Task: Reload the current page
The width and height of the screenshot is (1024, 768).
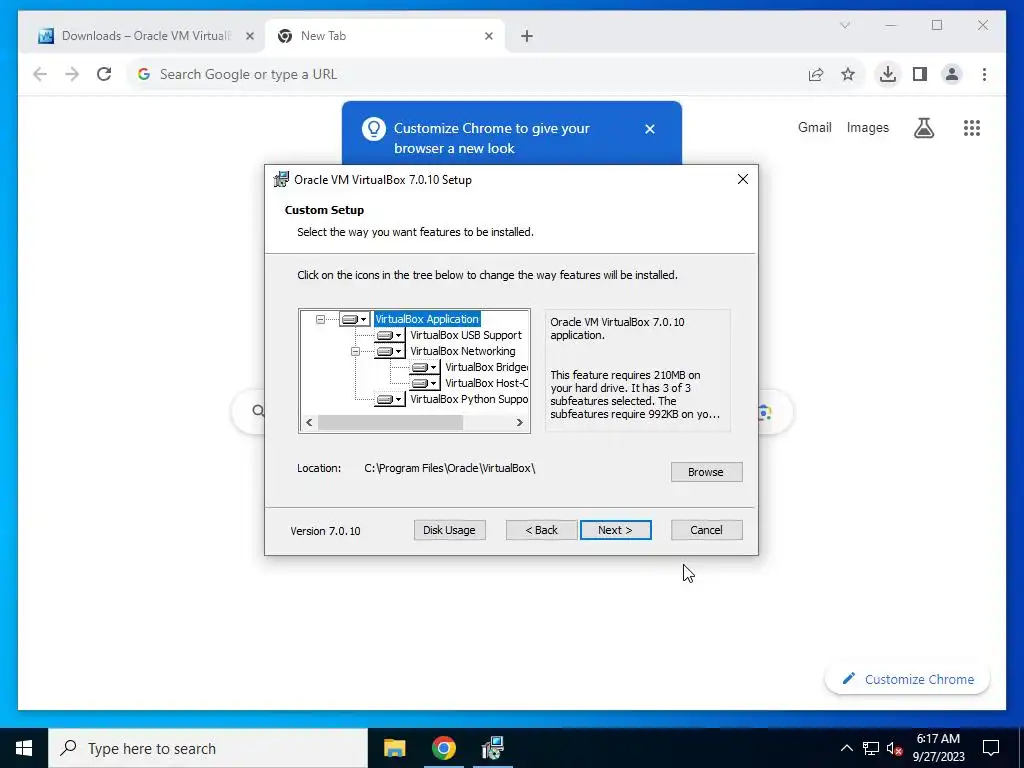Action: (x=104, y=74)
